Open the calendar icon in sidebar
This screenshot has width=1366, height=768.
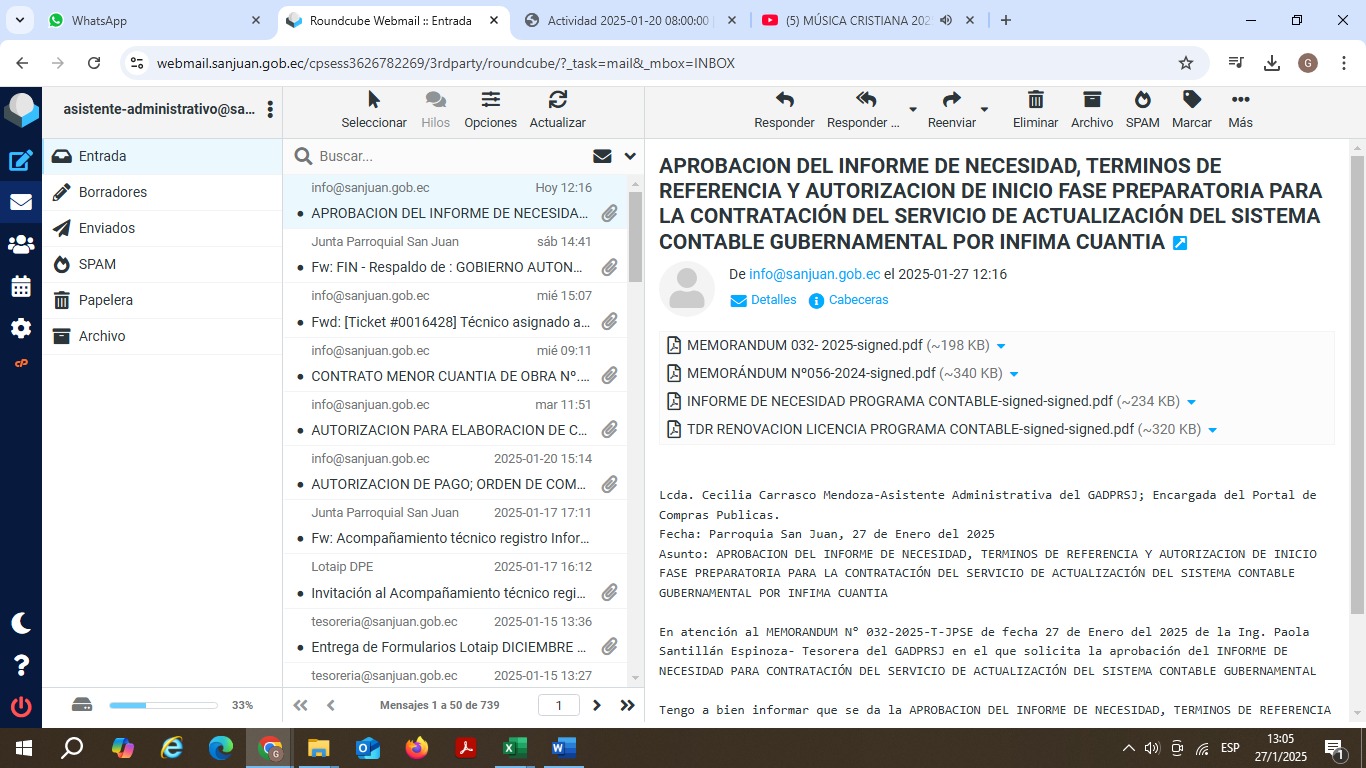(x=21, y=286)
